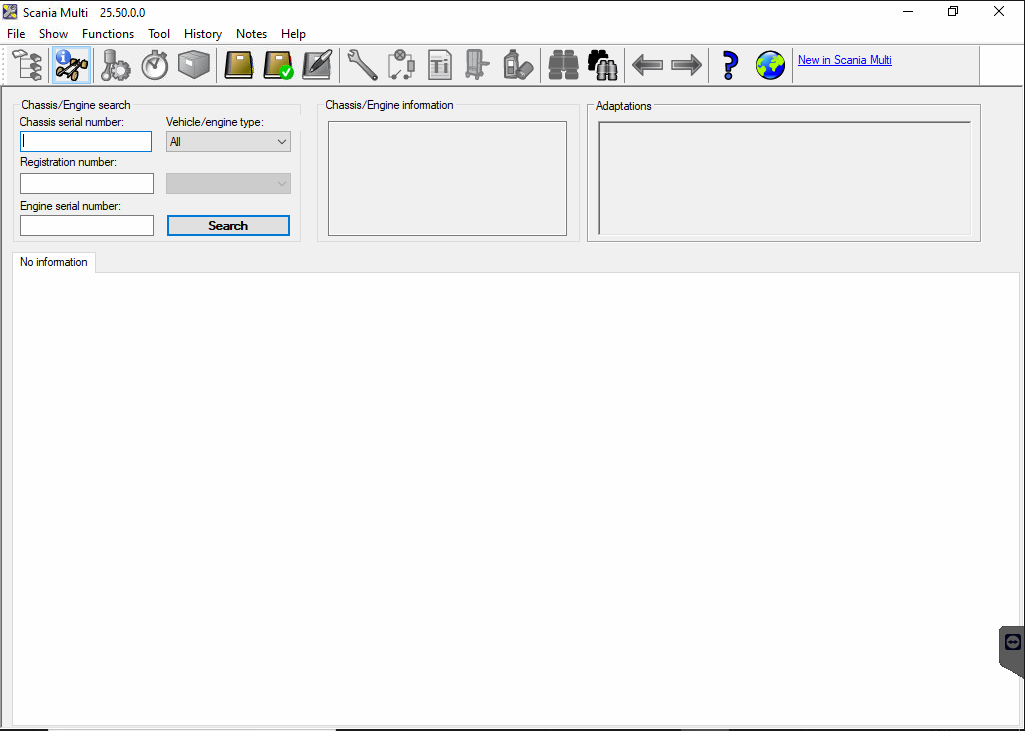Select the No information tab
The image size is (1025, 731).
[x=54, y=262]
